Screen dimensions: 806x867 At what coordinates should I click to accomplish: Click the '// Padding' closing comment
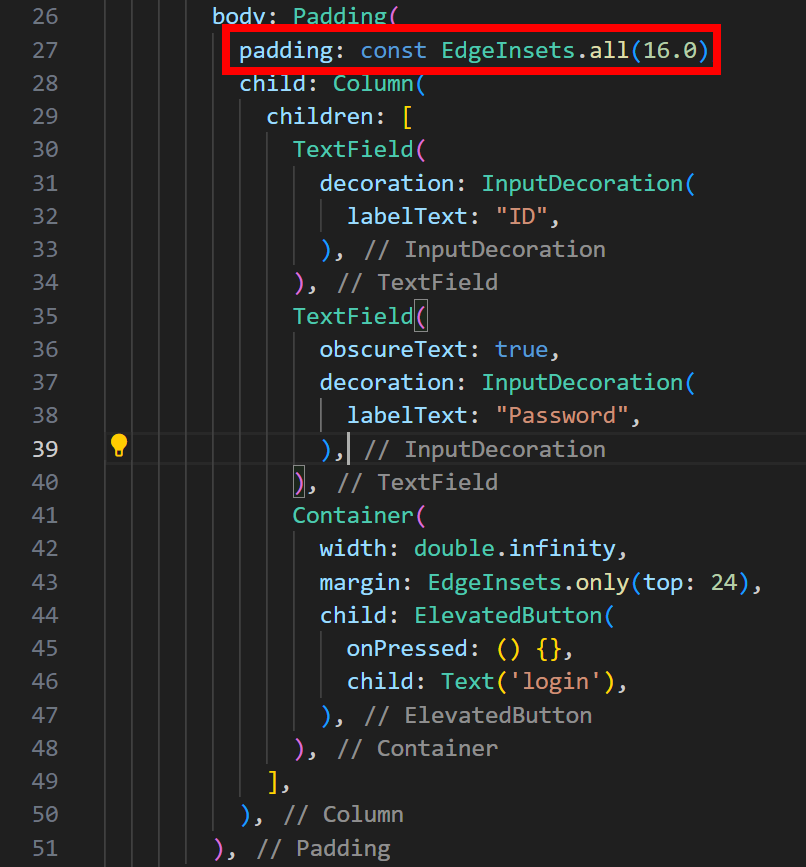[323, 849]
